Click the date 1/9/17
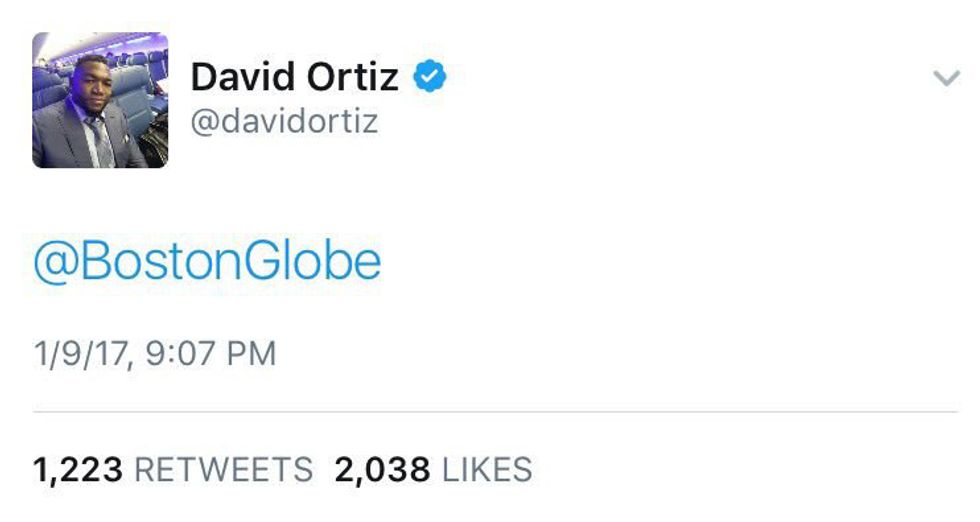980x522 pixels. 79,354
